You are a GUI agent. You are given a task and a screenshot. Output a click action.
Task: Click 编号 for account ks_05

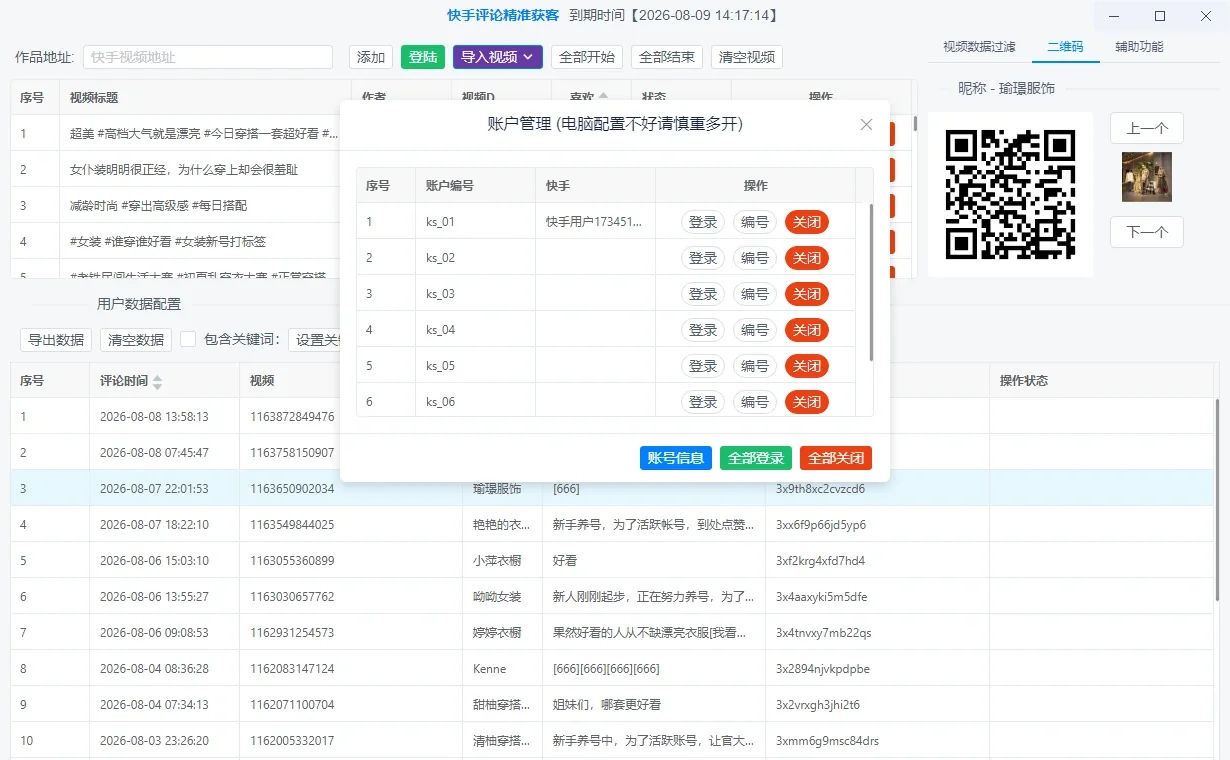[755, 366]
